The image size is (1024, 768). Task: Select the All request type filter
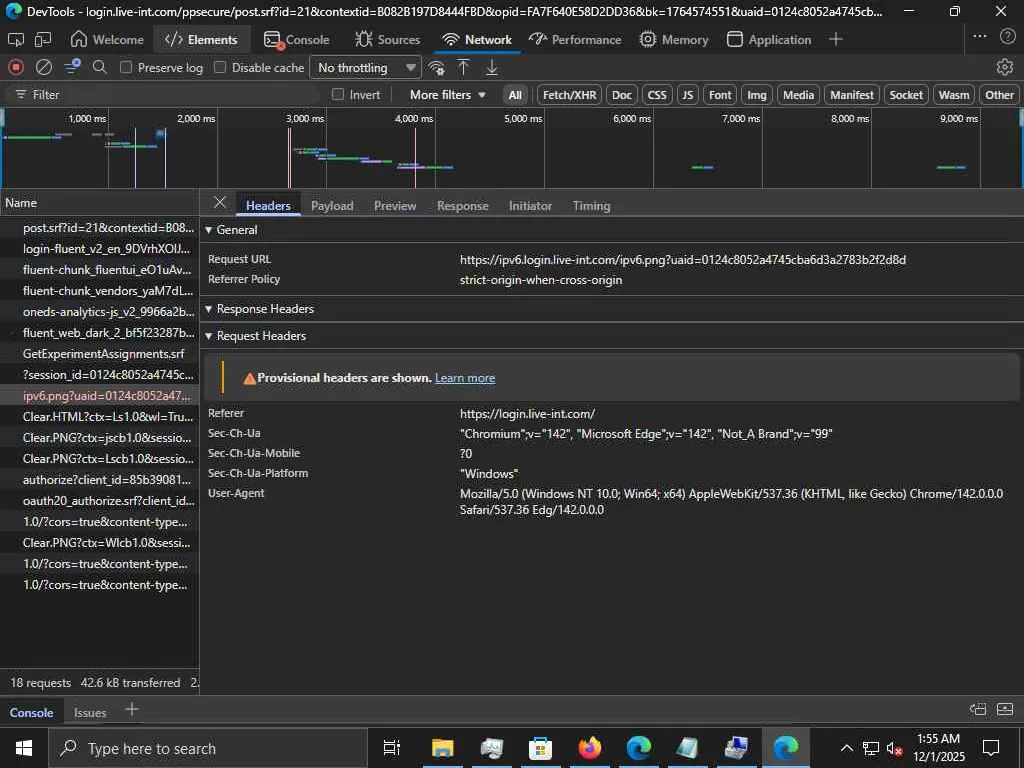click(515, 95)
